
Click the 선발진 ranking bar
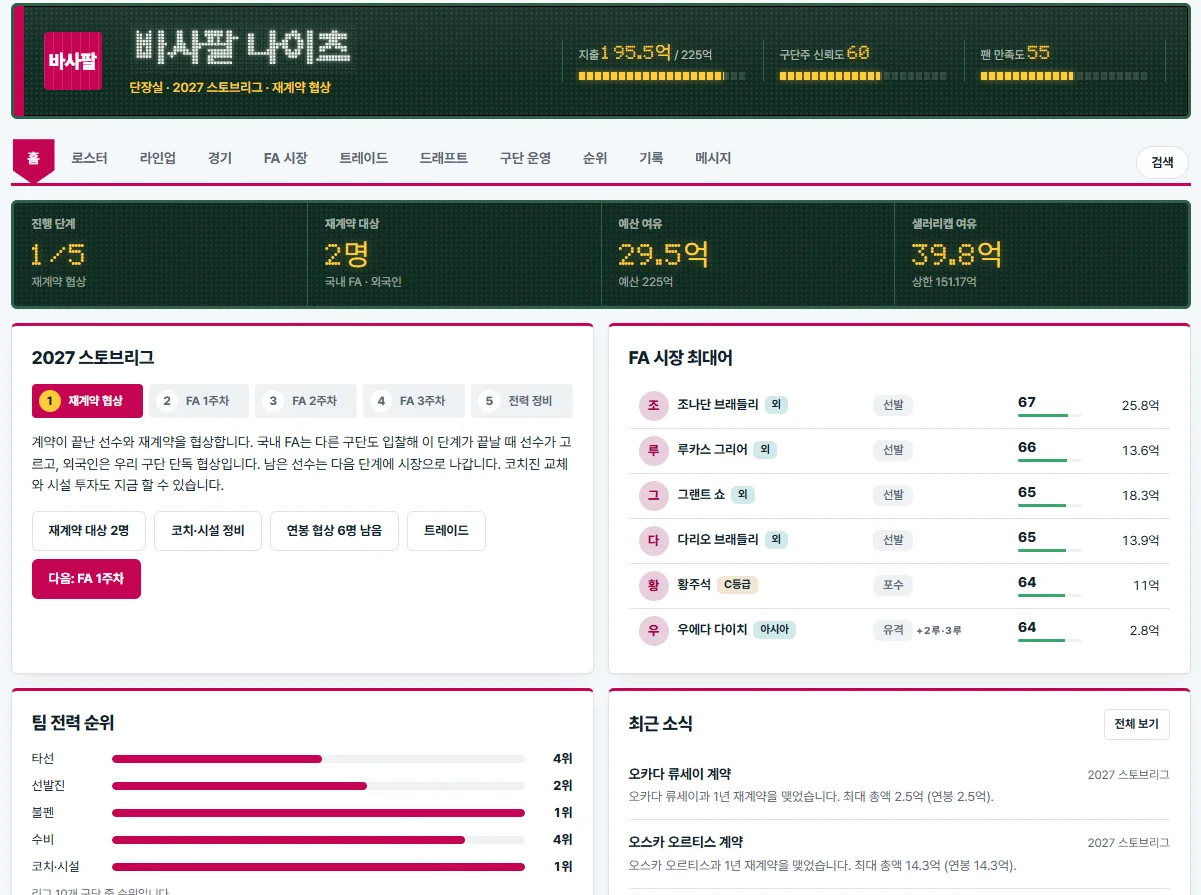tap(318, 786)
